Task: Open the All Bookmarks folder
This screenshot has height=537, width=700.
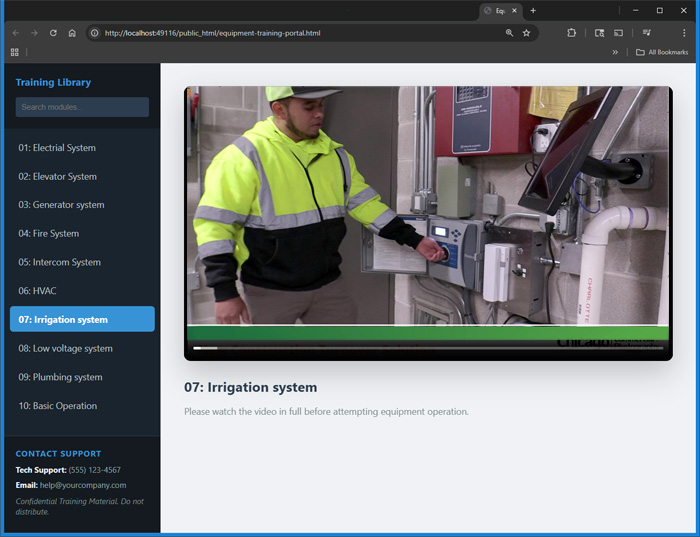Action: click(662, 52)
